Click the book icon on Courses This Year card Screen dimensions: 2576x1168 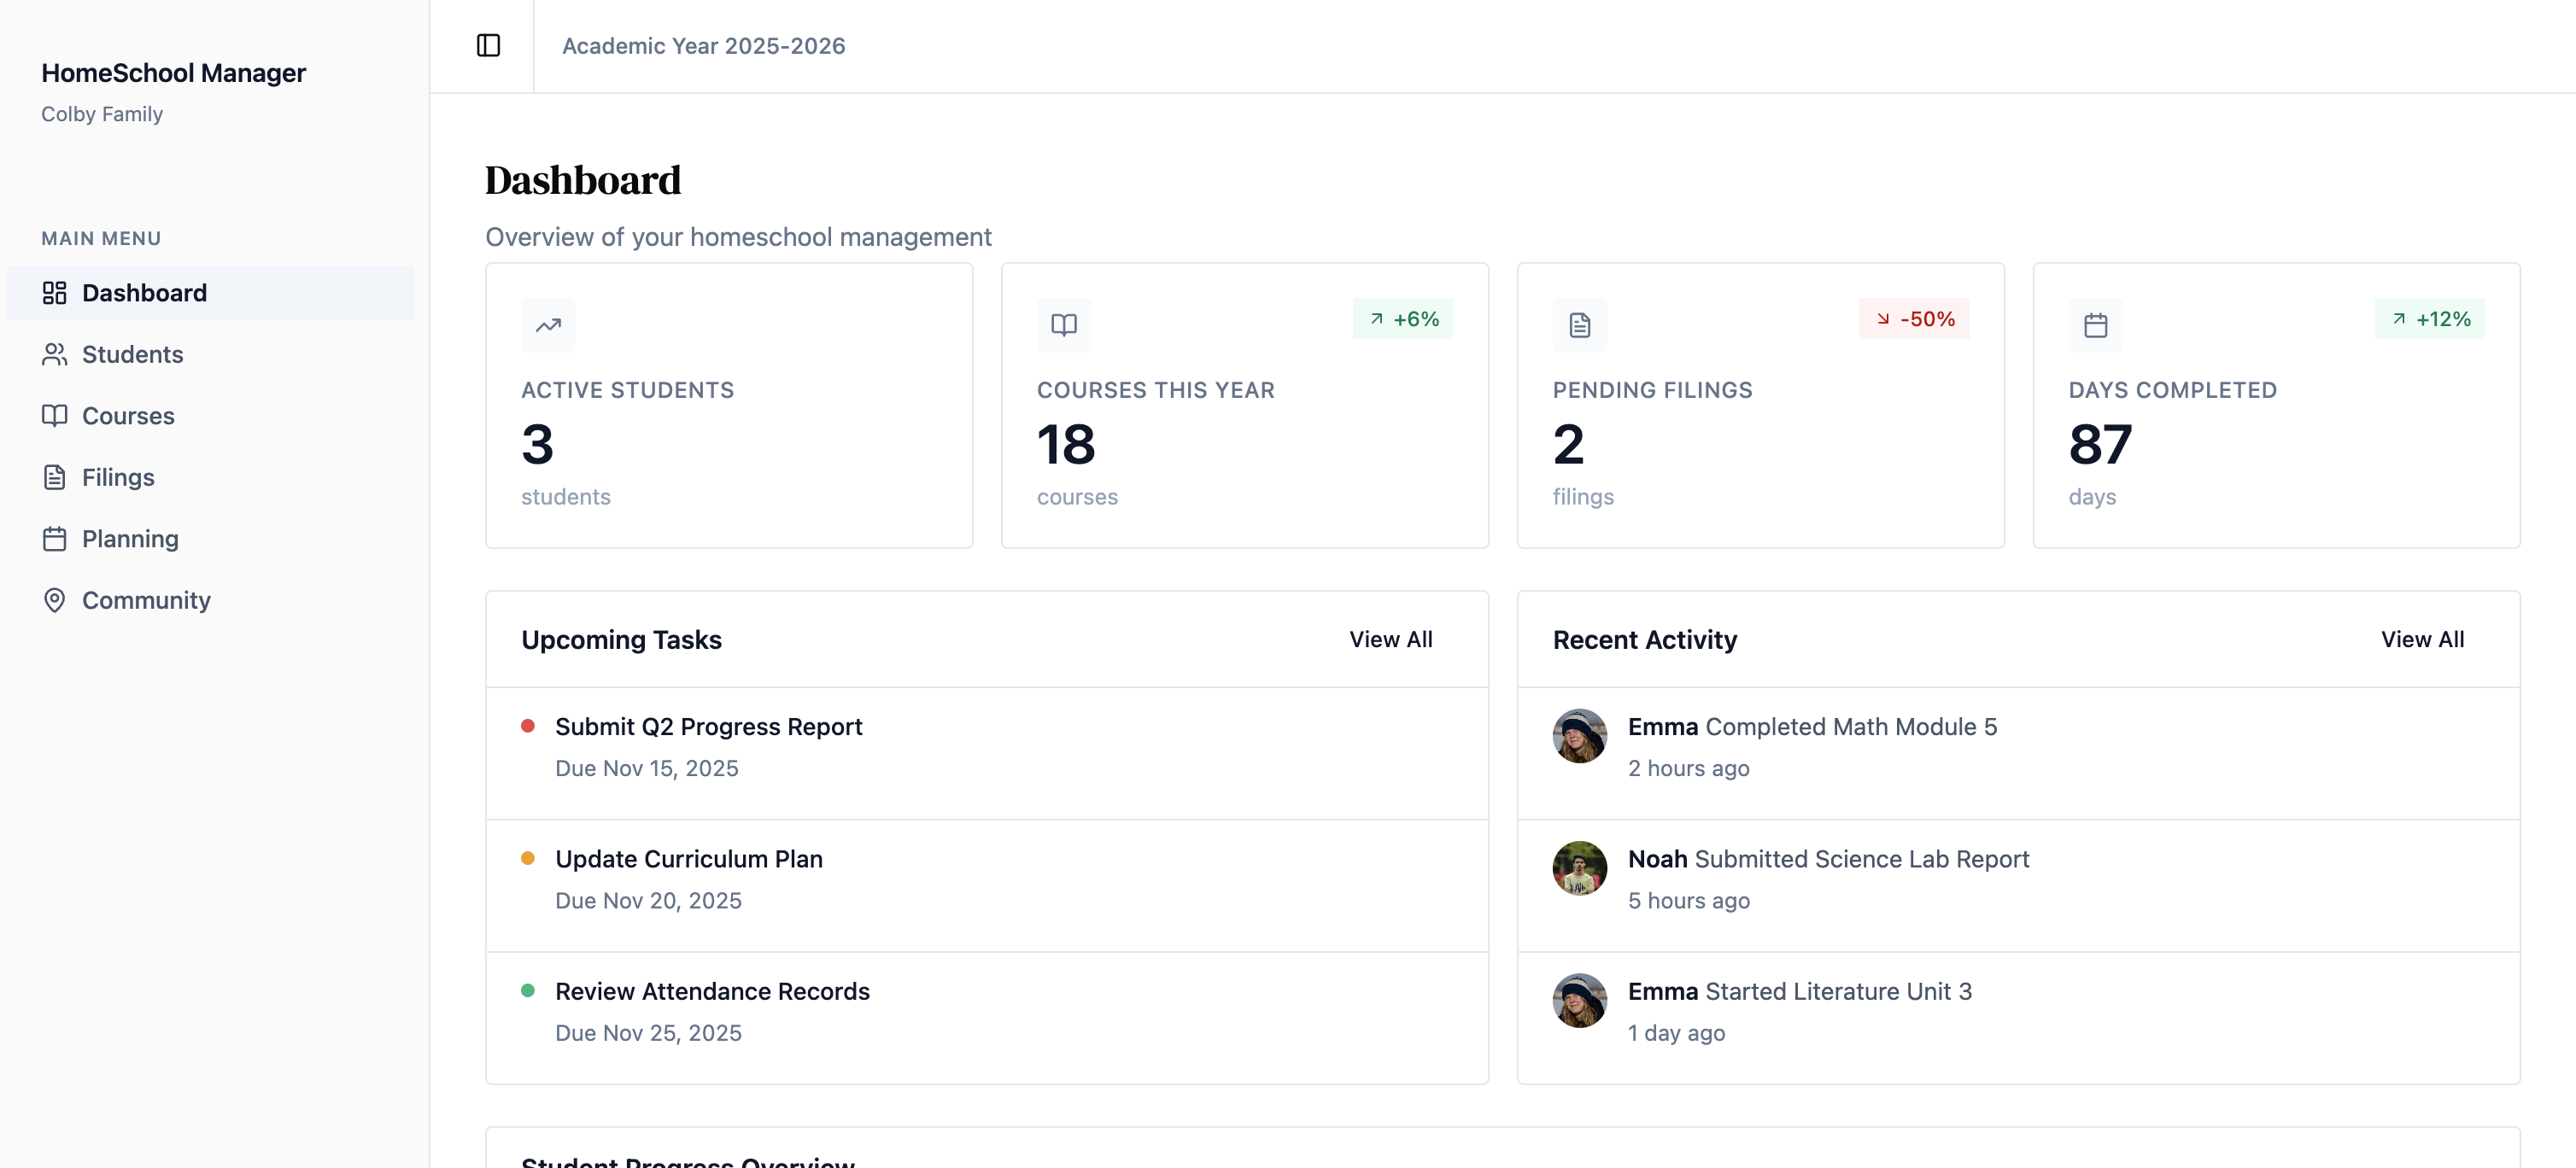pyautogui.click(x=1063, y=325)
